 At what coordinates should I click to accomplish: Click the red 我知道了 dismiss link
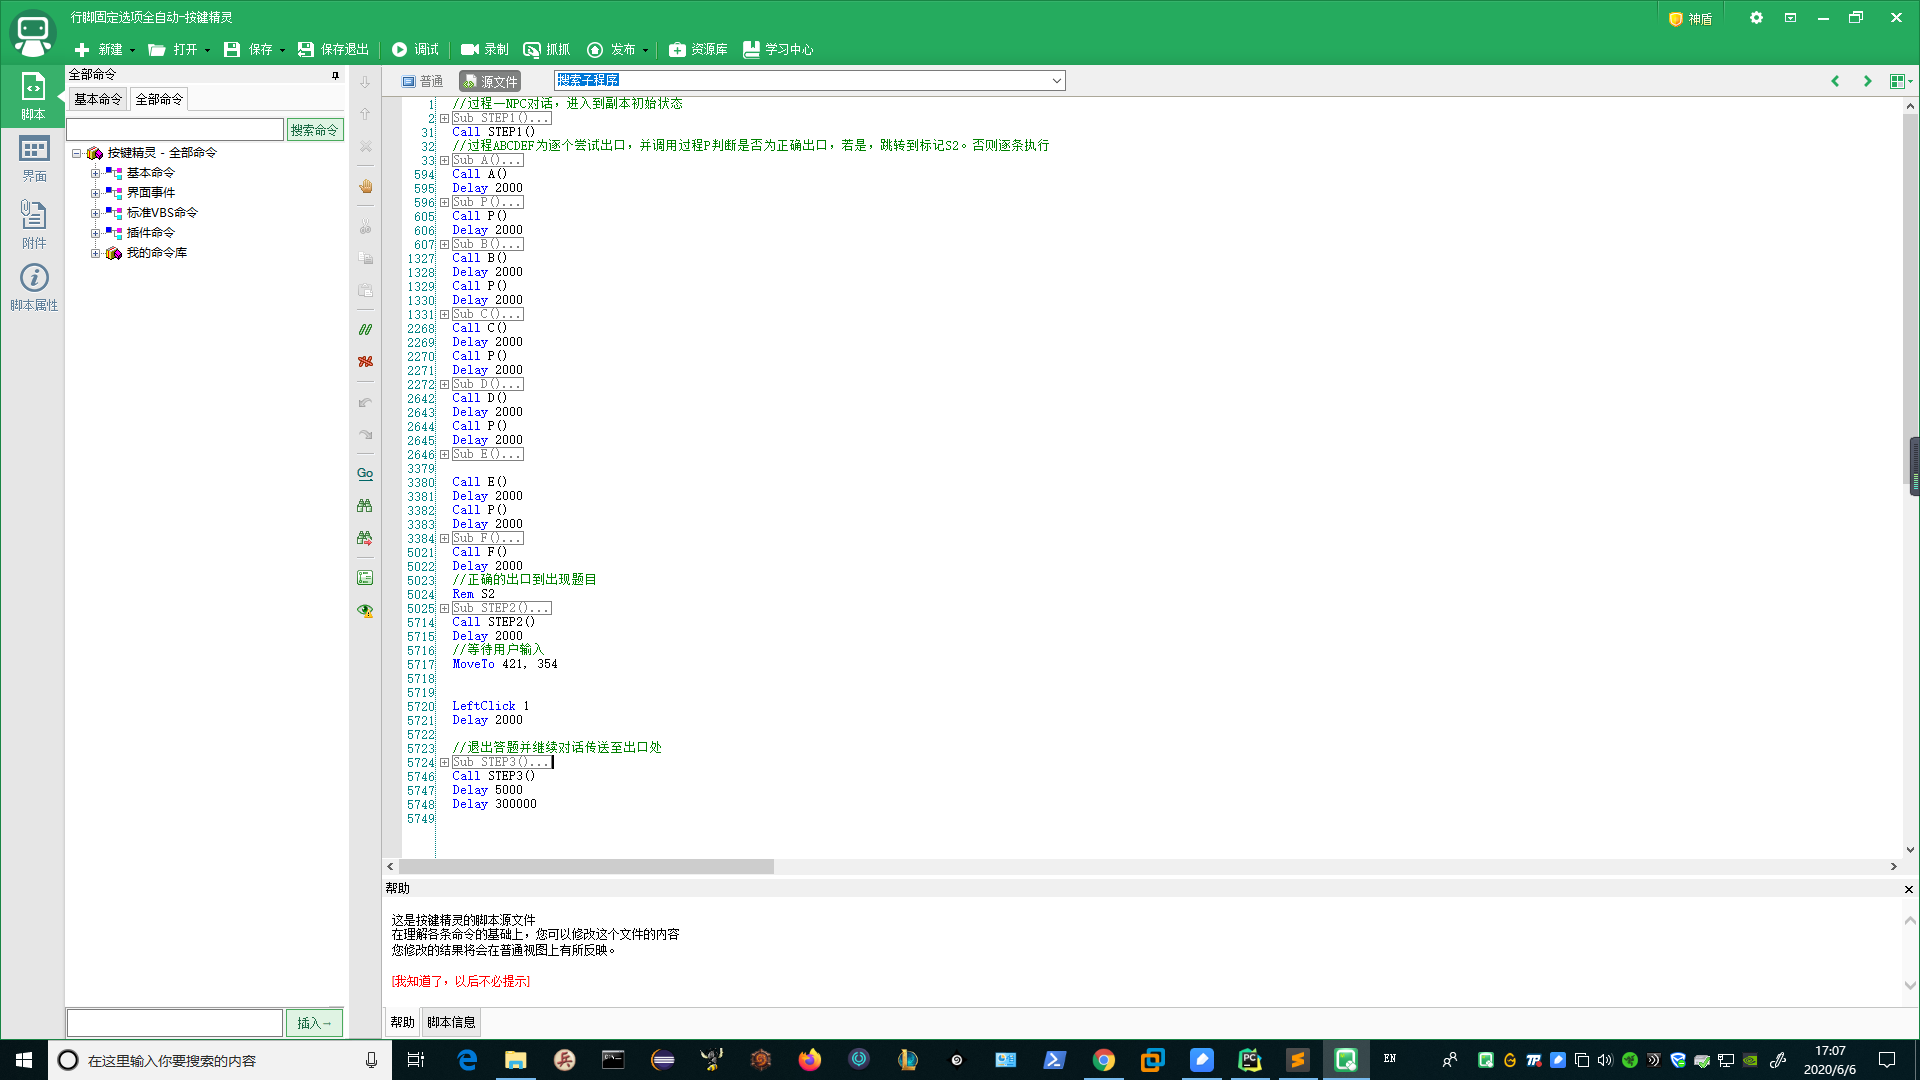pyautogui.click(x=460, y=981)
